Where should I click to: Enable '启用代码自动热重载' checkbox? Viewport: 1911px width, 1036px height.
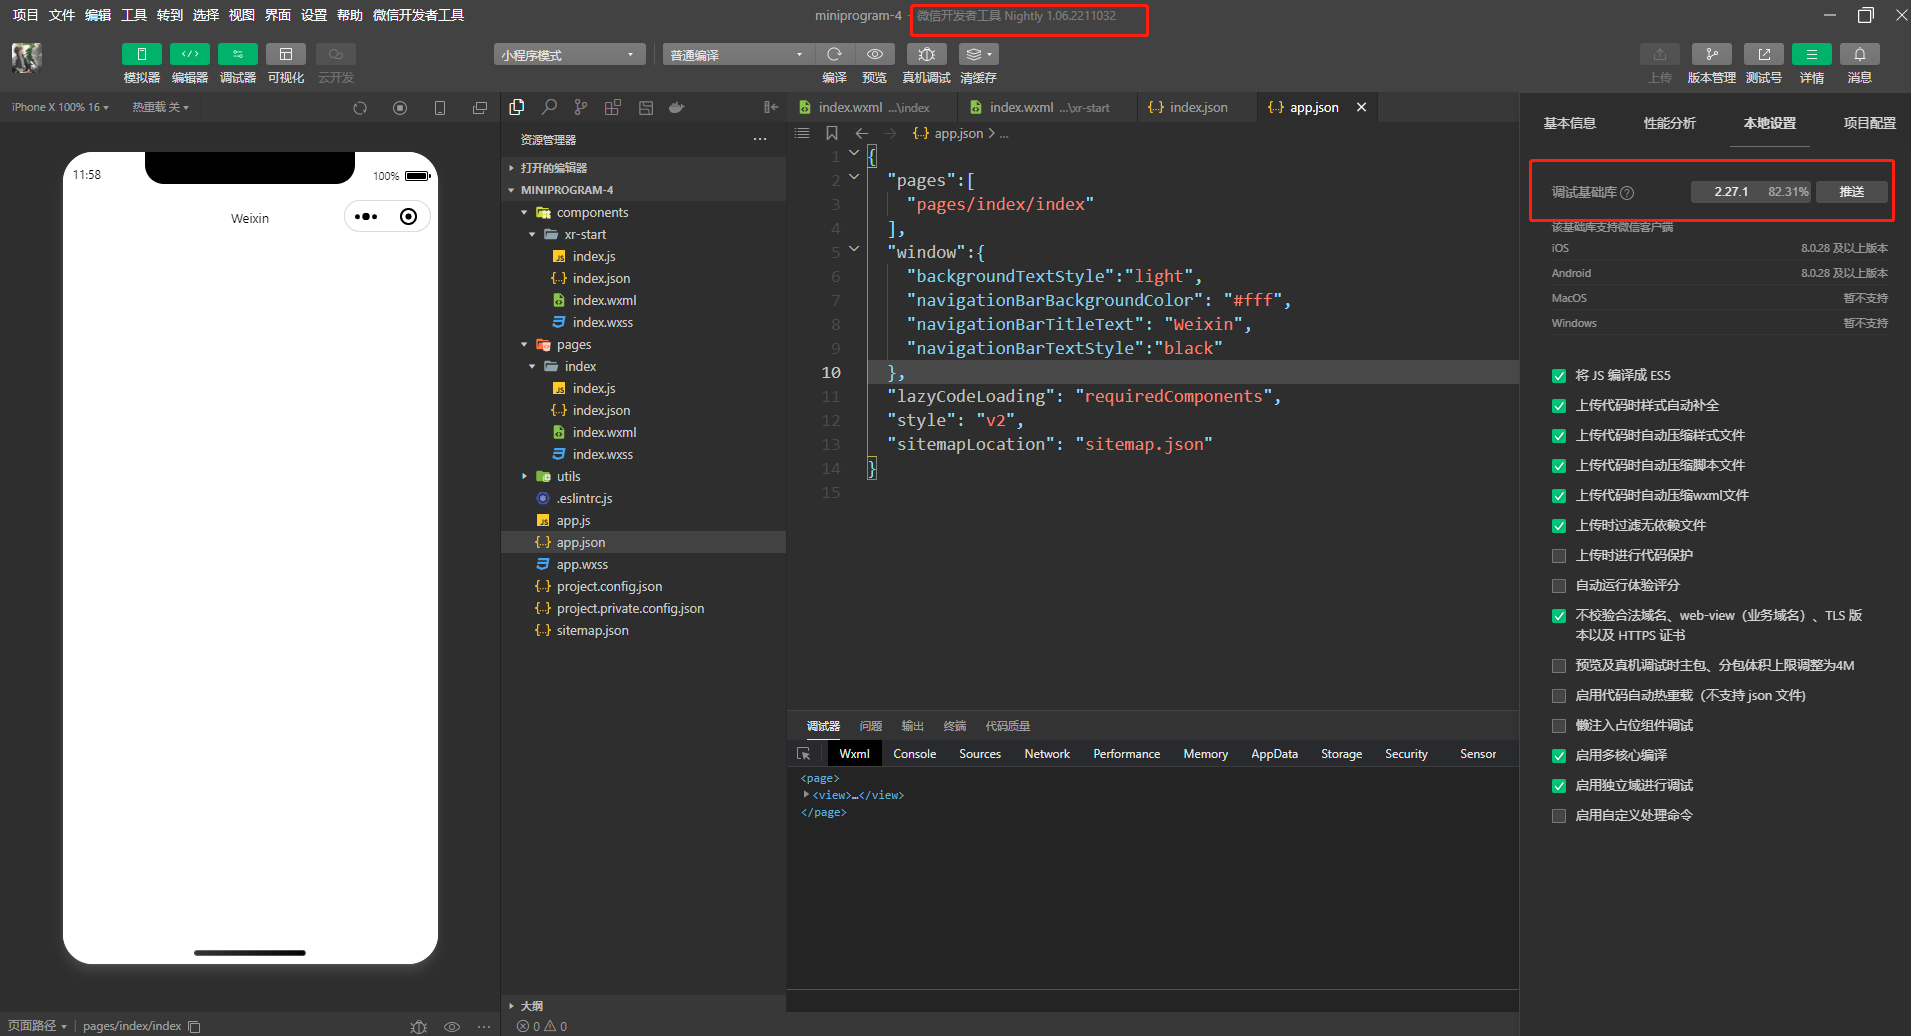pyautogui.click(x=1559, y=696)
